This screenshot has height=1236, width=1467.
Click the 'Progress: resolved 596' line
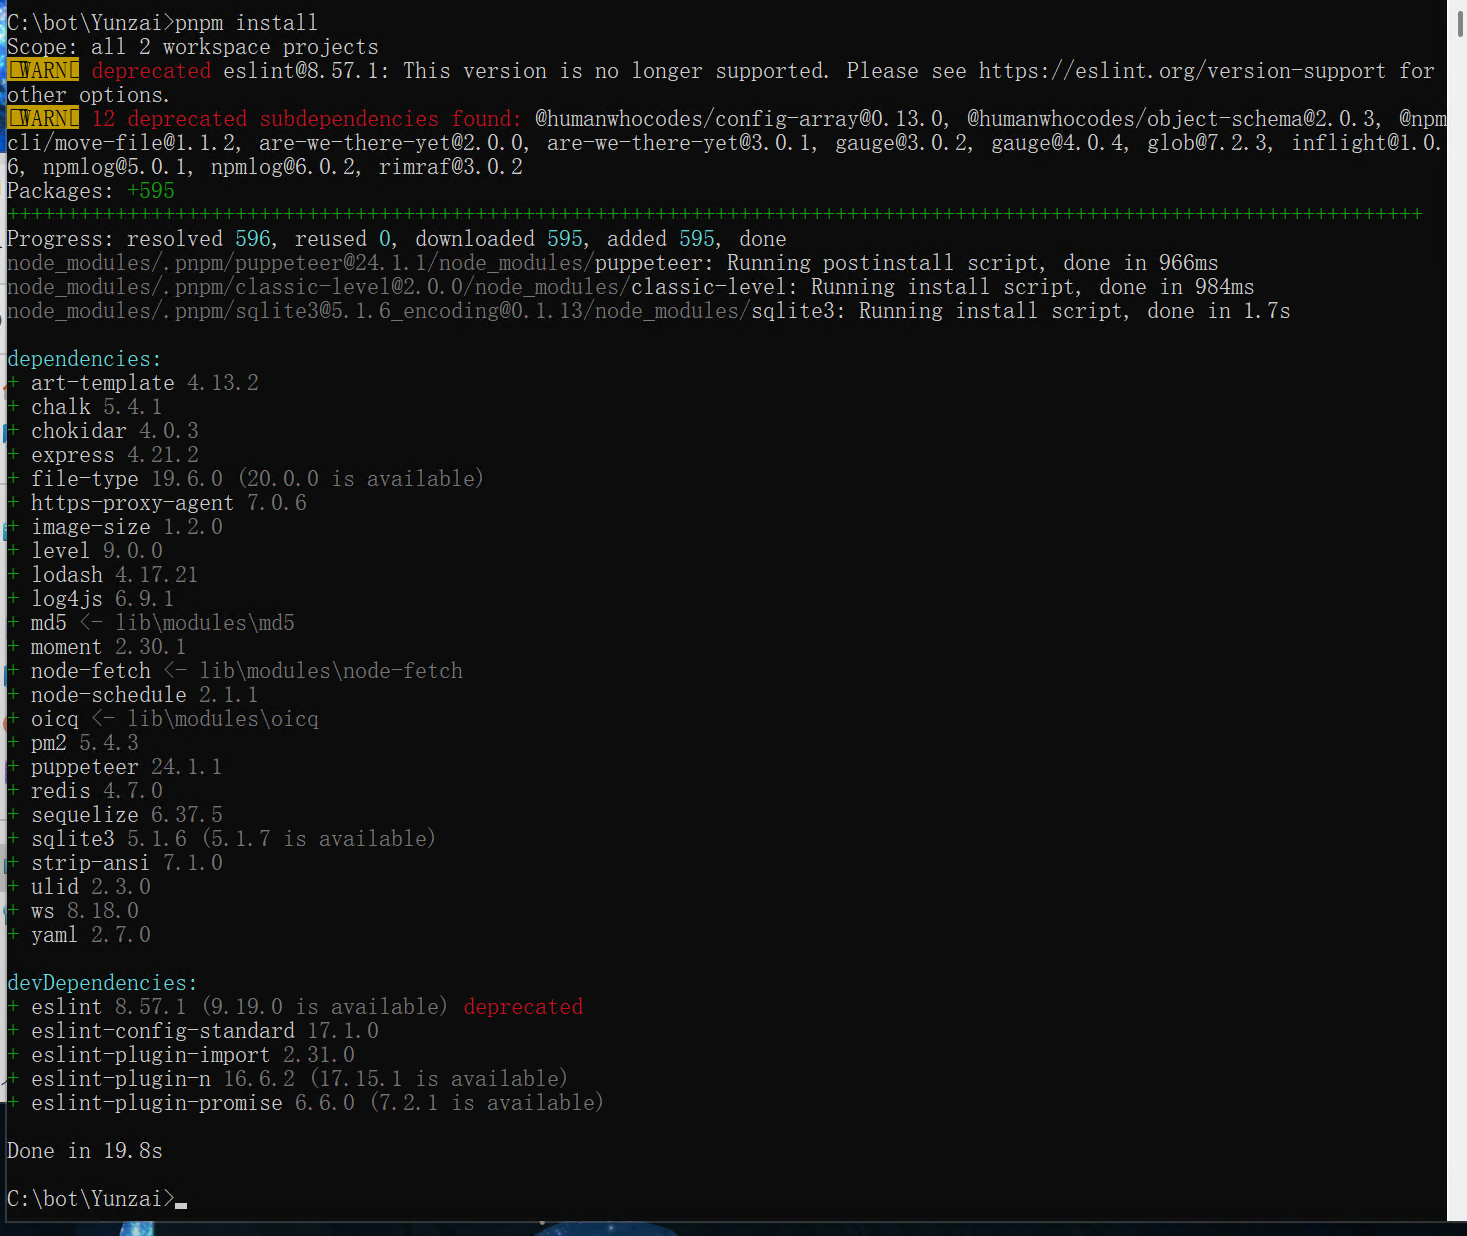(397, 238)
